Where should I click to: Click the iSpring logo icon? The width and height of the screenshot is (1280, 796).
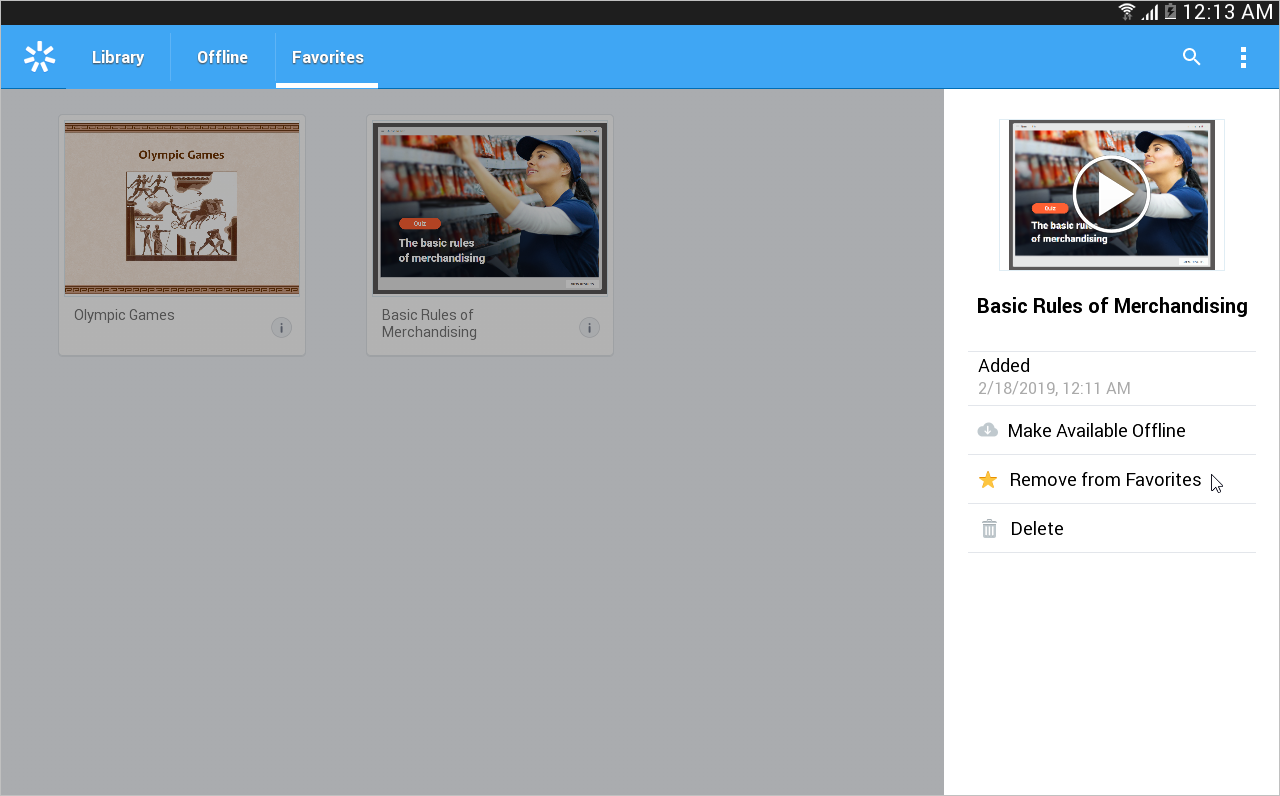(39, 57)
